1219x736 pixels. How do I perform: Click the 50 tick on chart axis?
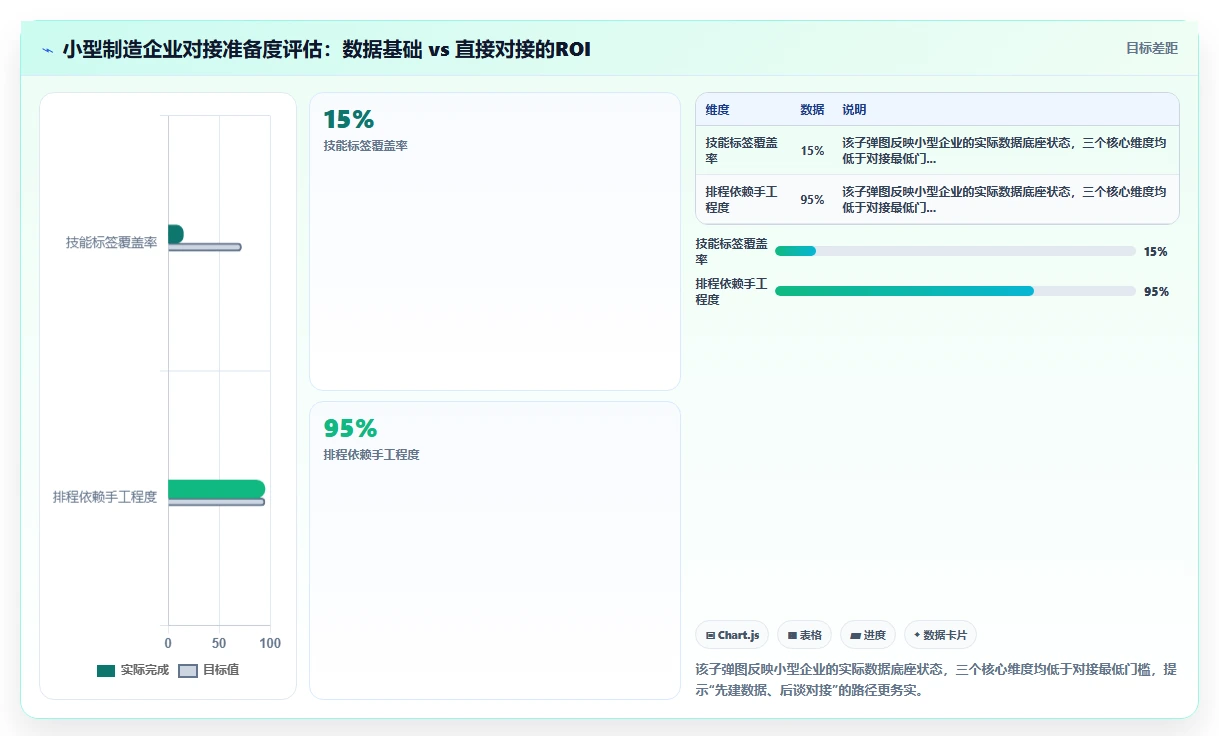[x=219, y=643]
